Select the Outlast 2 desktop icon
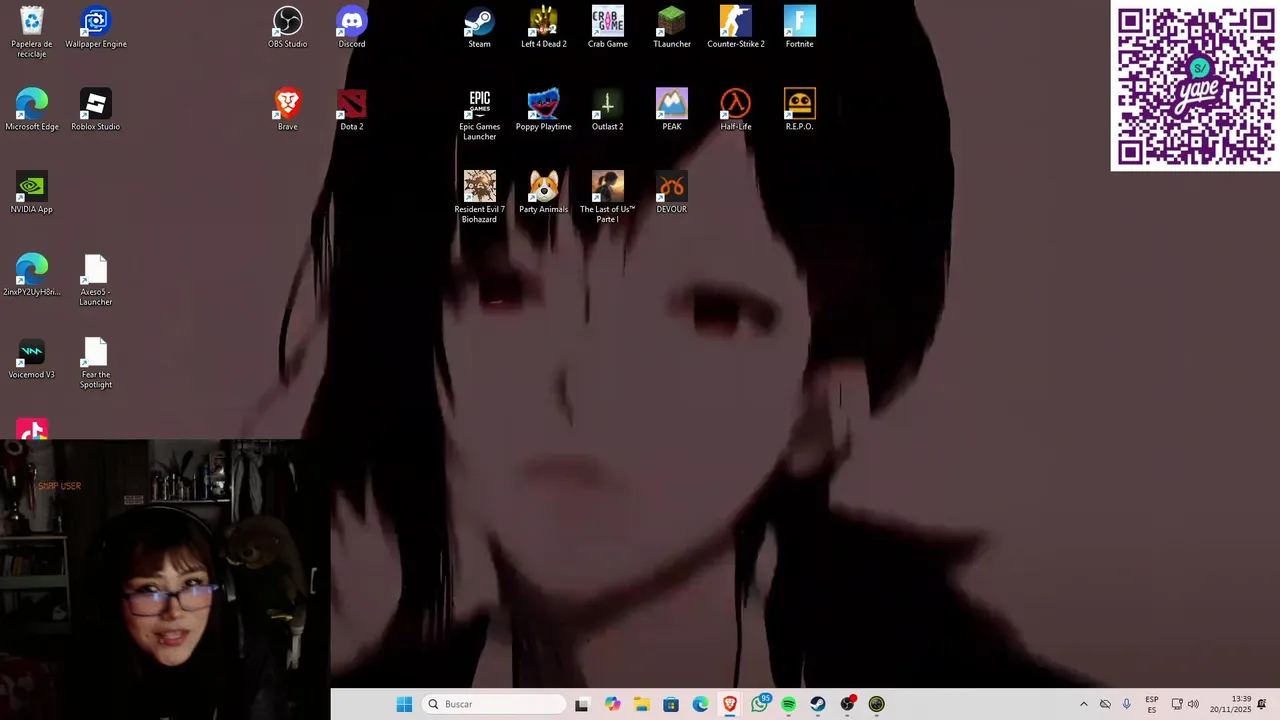This screenshot has width=1280, height=720. (608, 110)
